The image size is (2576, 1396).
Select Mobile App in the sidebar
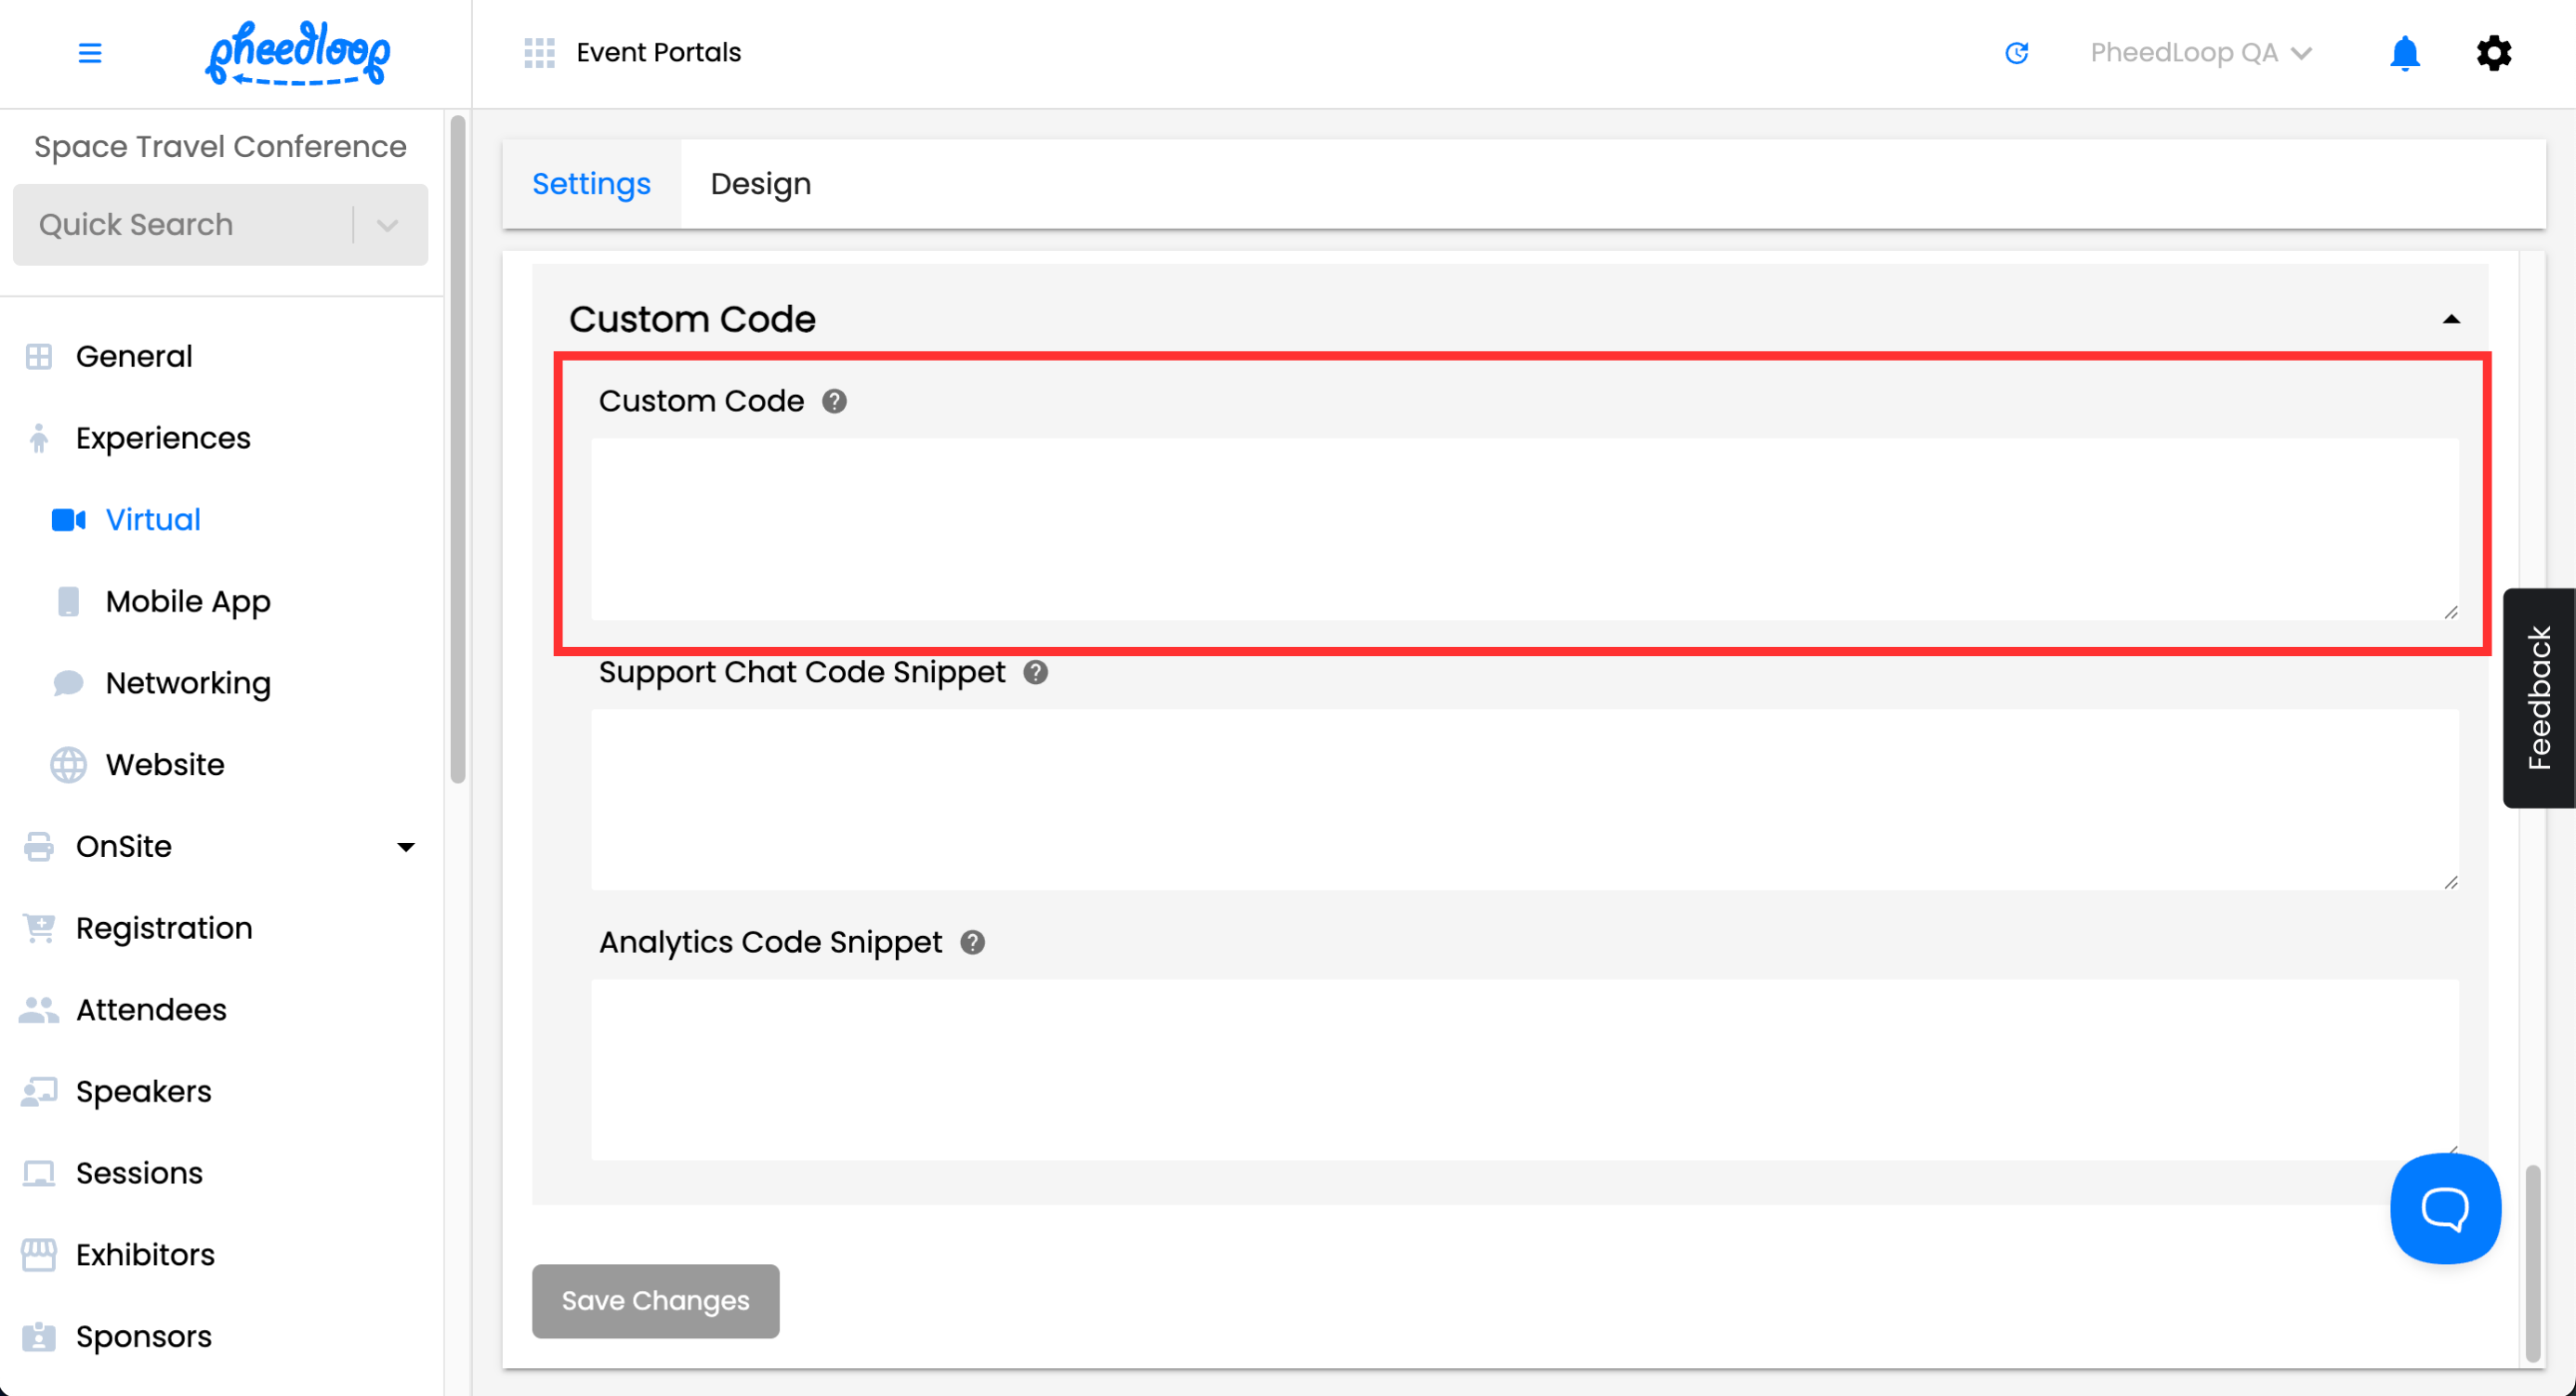pyautogui.click(x=188, y=602)
